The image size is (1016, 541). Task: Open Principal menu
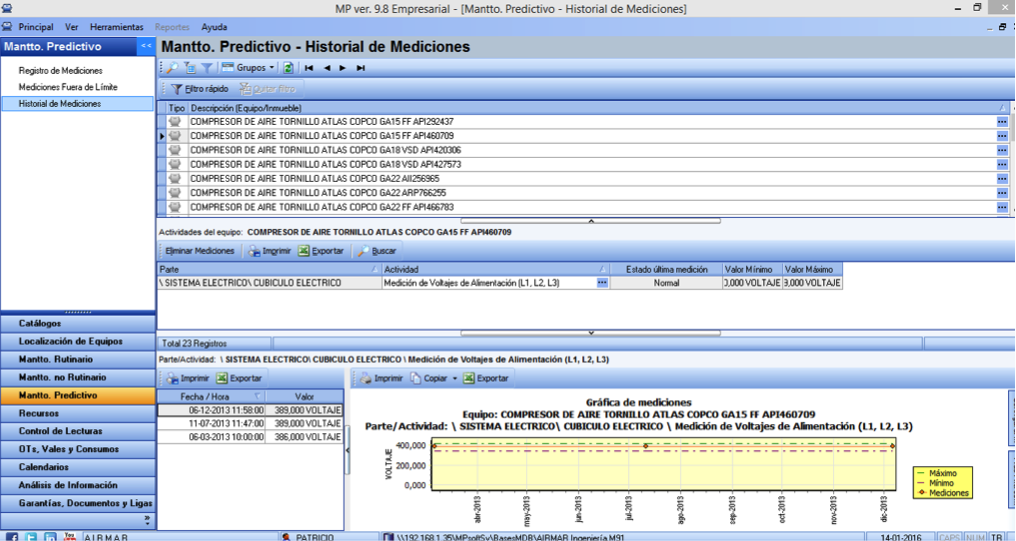point(36,27)
